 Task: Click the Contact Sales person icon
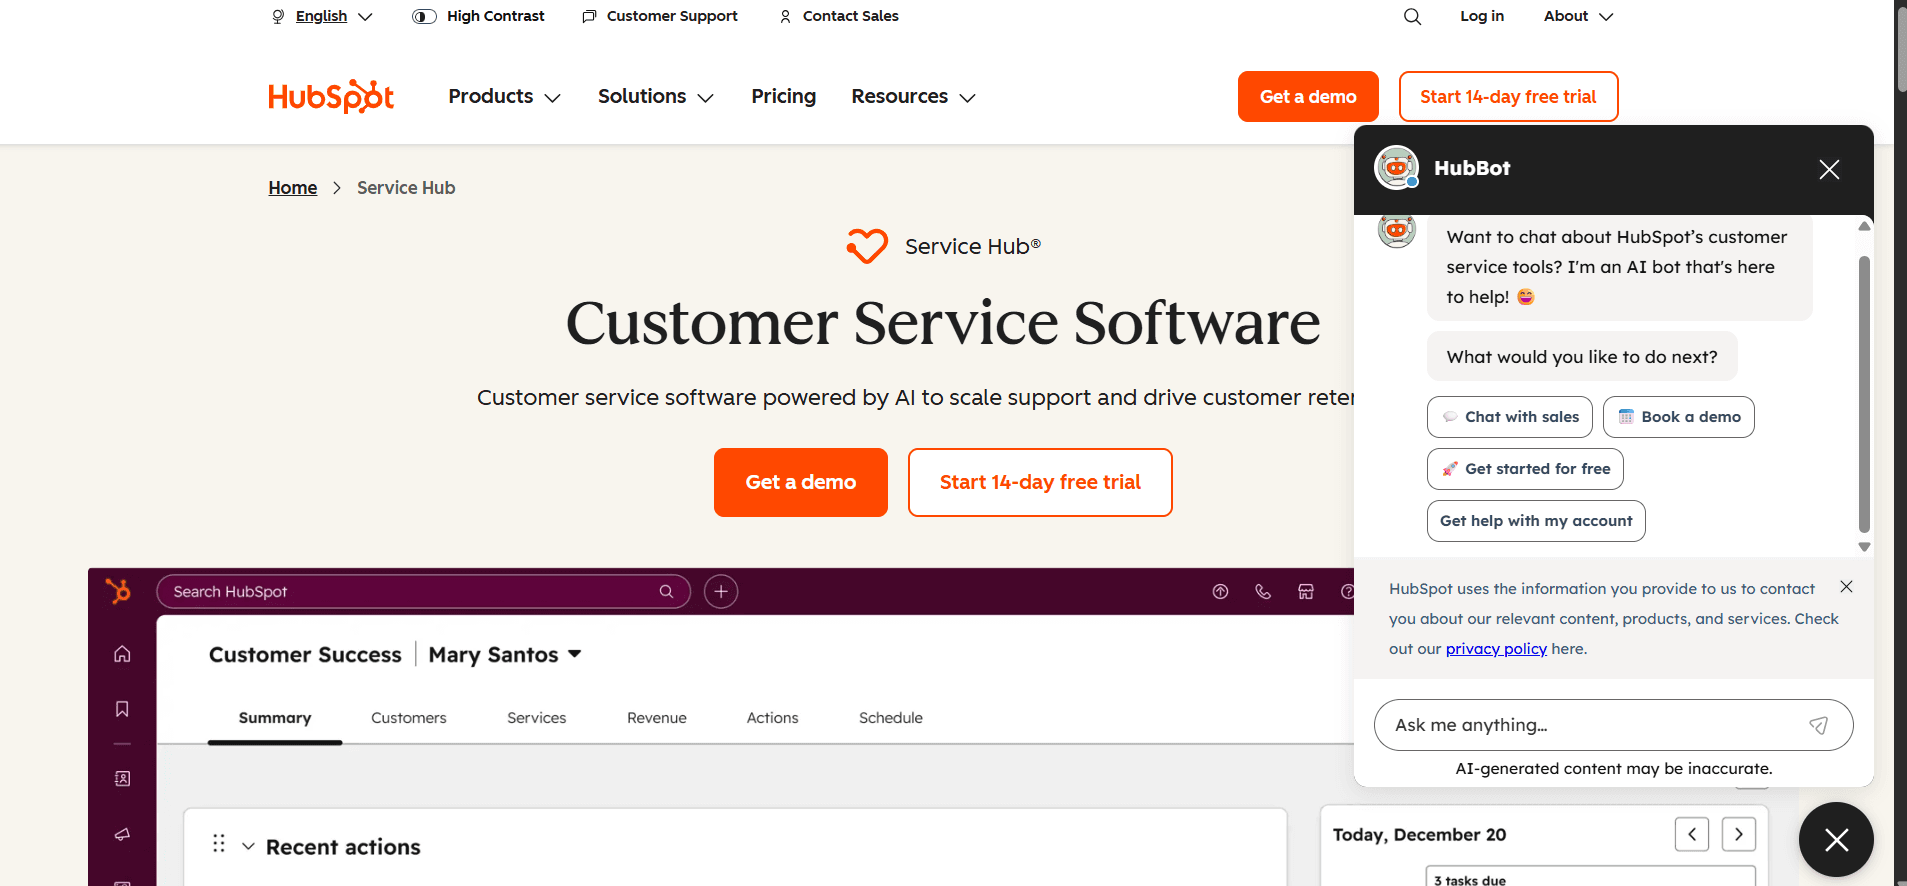785,16
